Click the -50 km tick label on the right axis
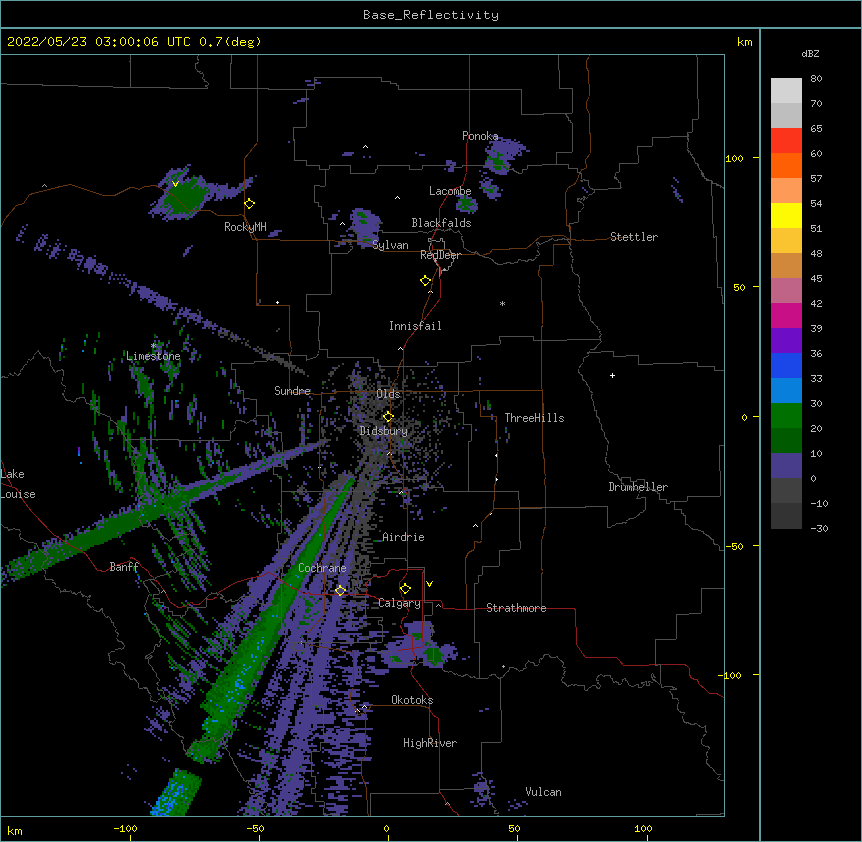Viewport: 862px width, 842px height. point(734,546)
